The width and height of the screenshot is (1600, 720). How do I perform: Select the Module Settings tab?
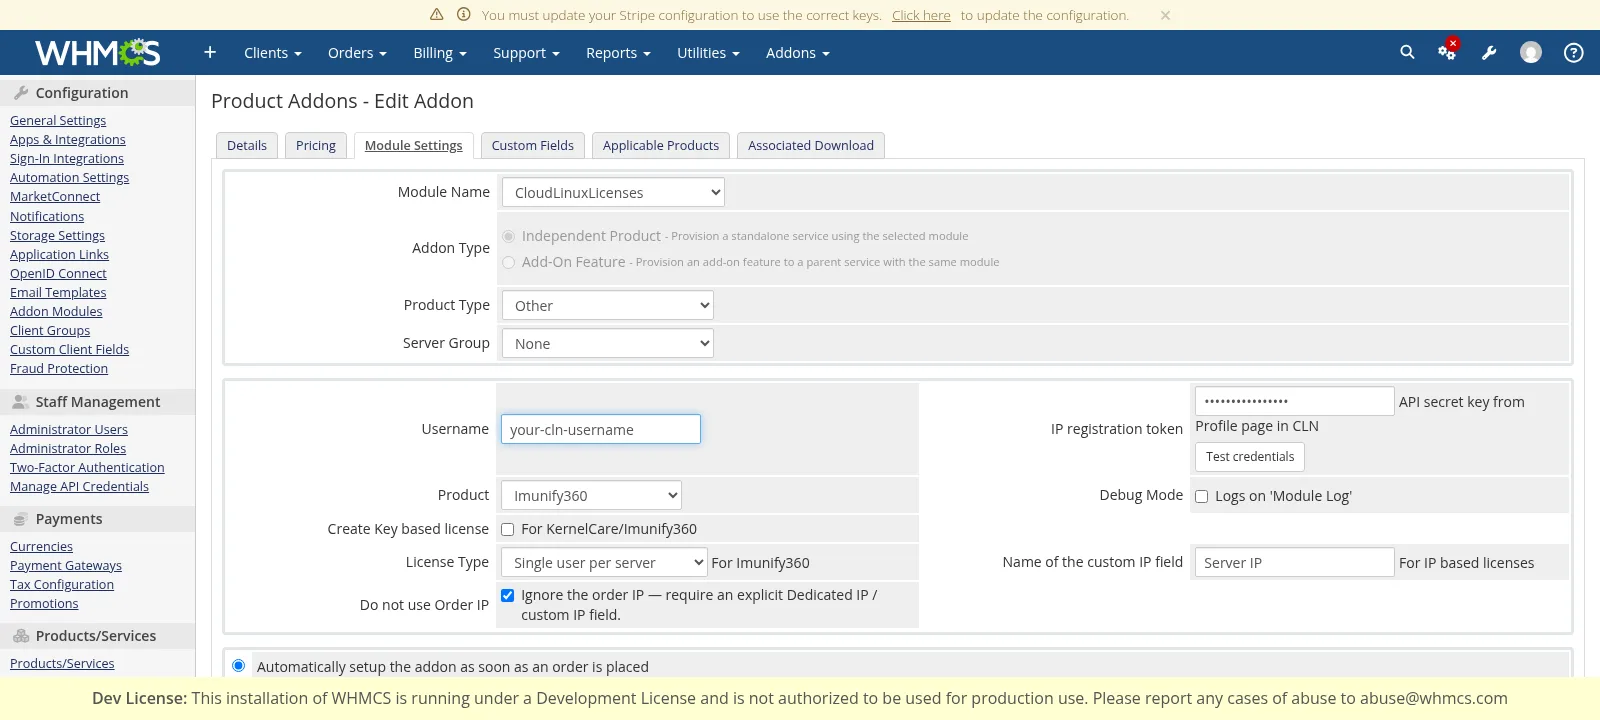point(413,145)
